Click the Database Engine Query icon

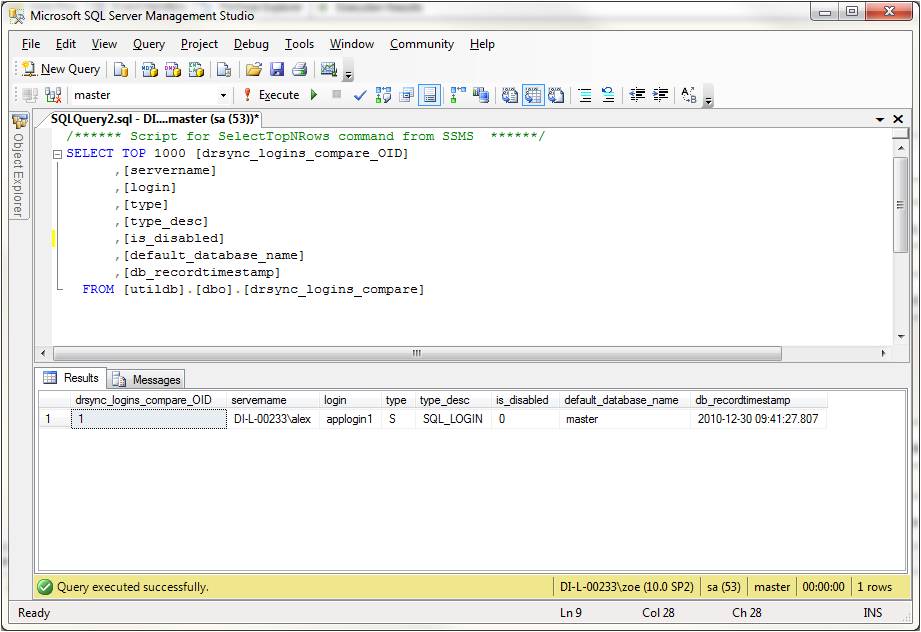(120, 69)
